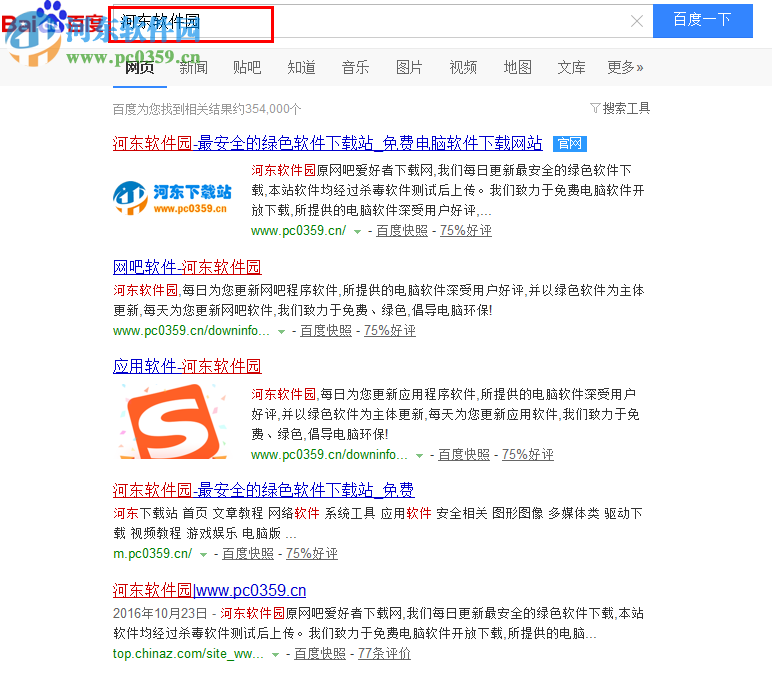Open the m.pc0359.cn/ URL link
The image size is (772, 678).
point(153,553)
